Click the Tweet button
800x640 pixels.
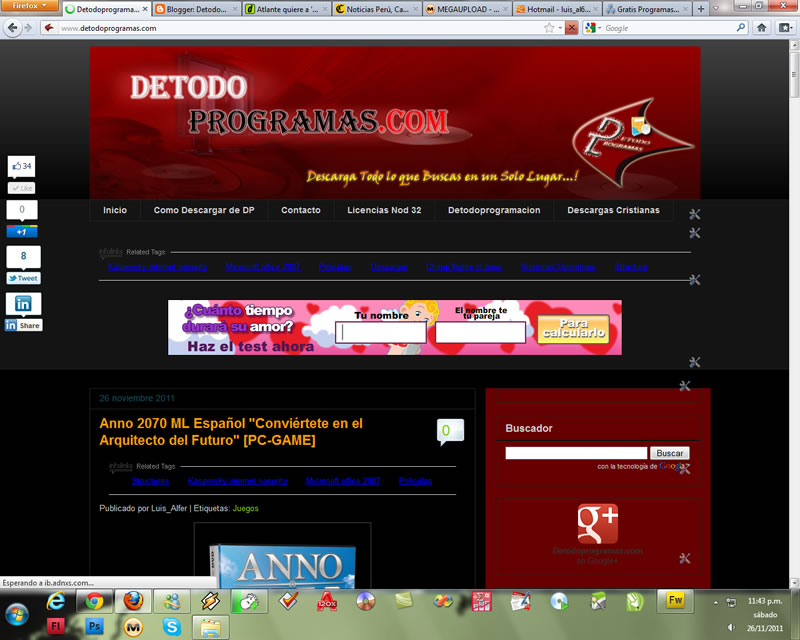(x=23, y=278)
